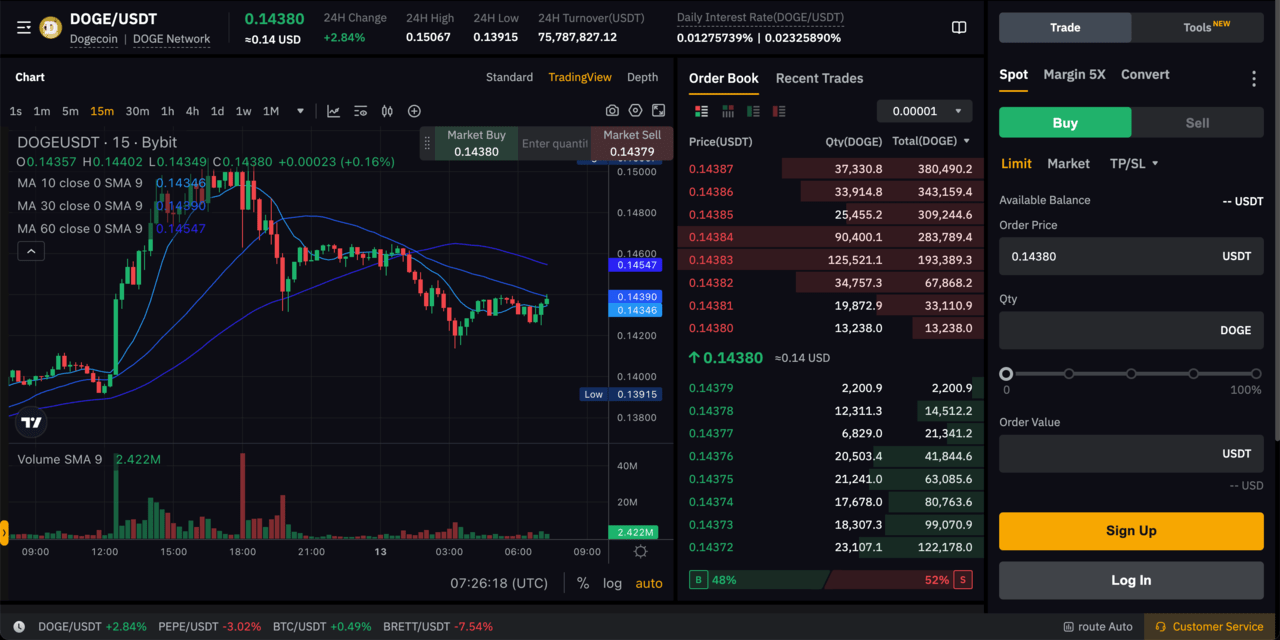Take a chart snapshot with camera icon
1280x640 pixels.
tap(612, 111)
